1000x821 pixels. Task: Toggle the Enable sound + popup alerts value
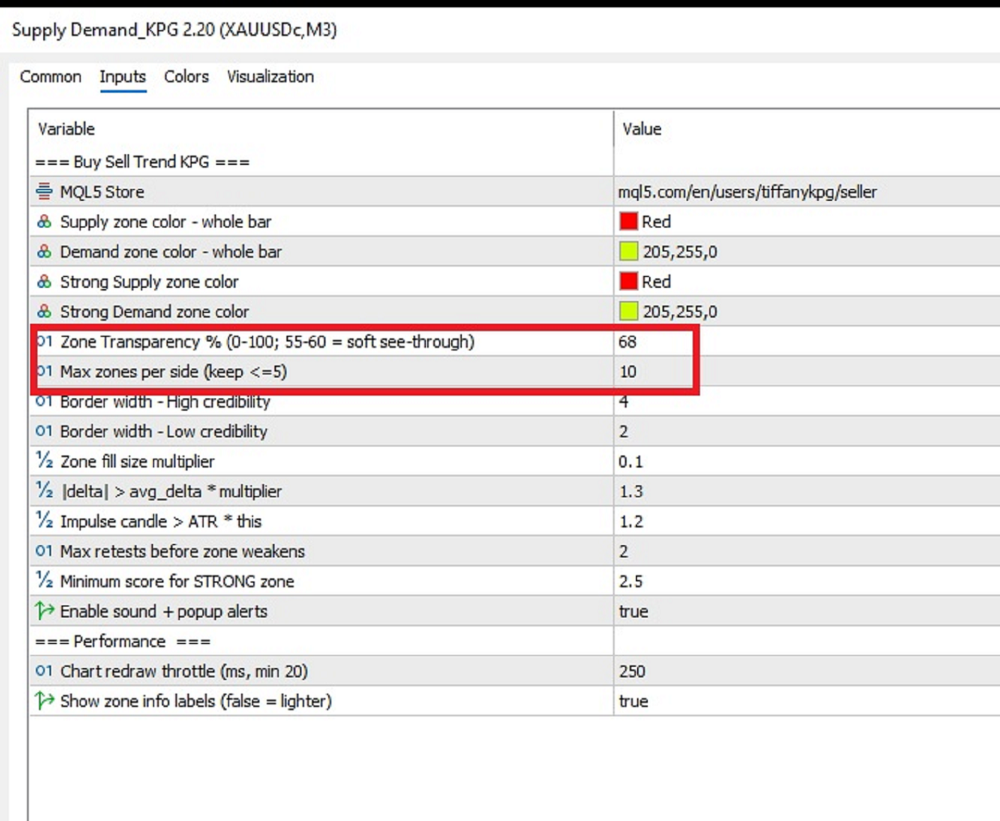633,611
